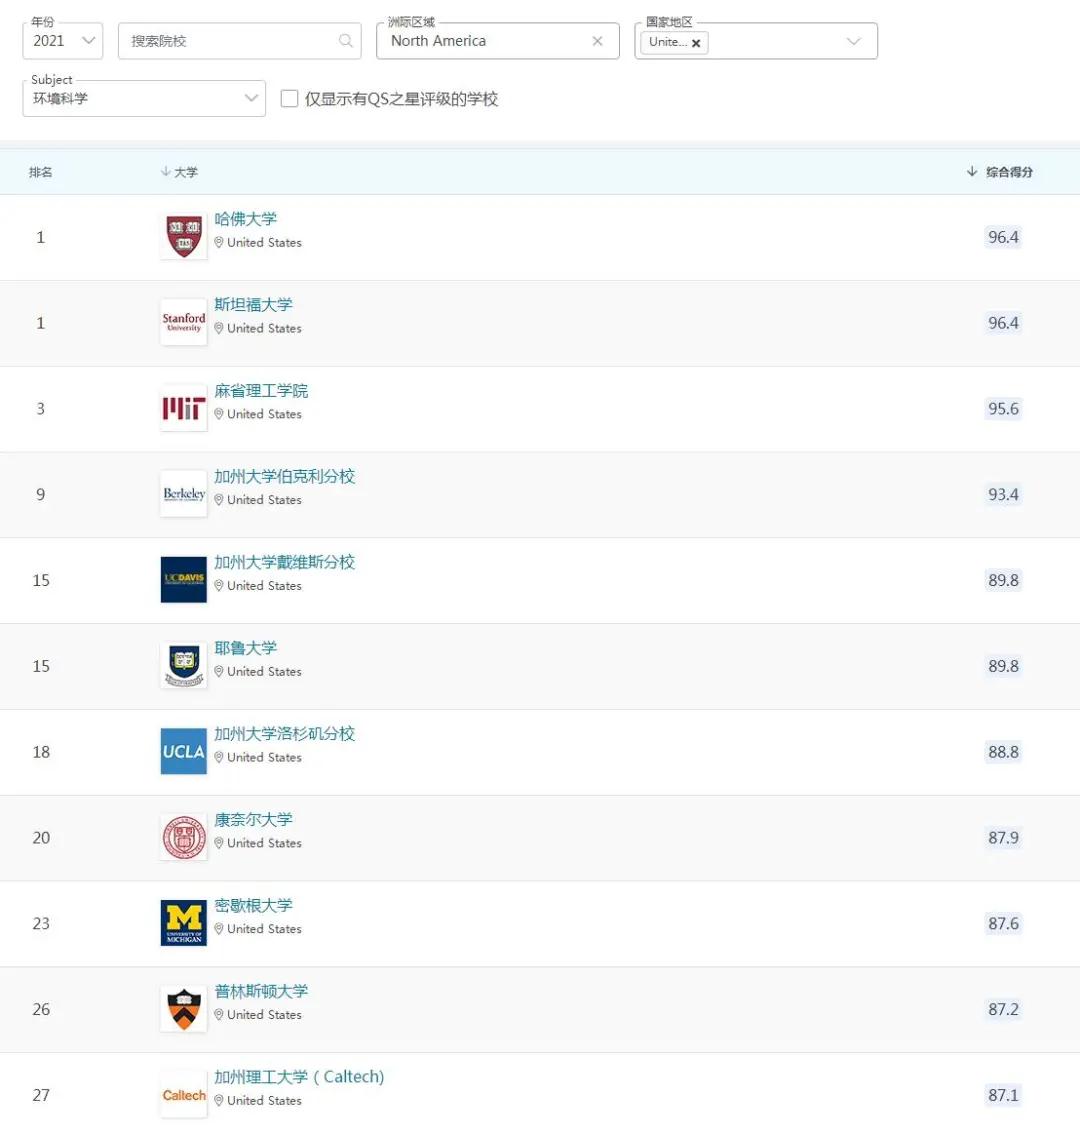The height and width of the screenshot is (1134, 1080).
Task: Click the UC Davis logo
Action: [184, 579]
